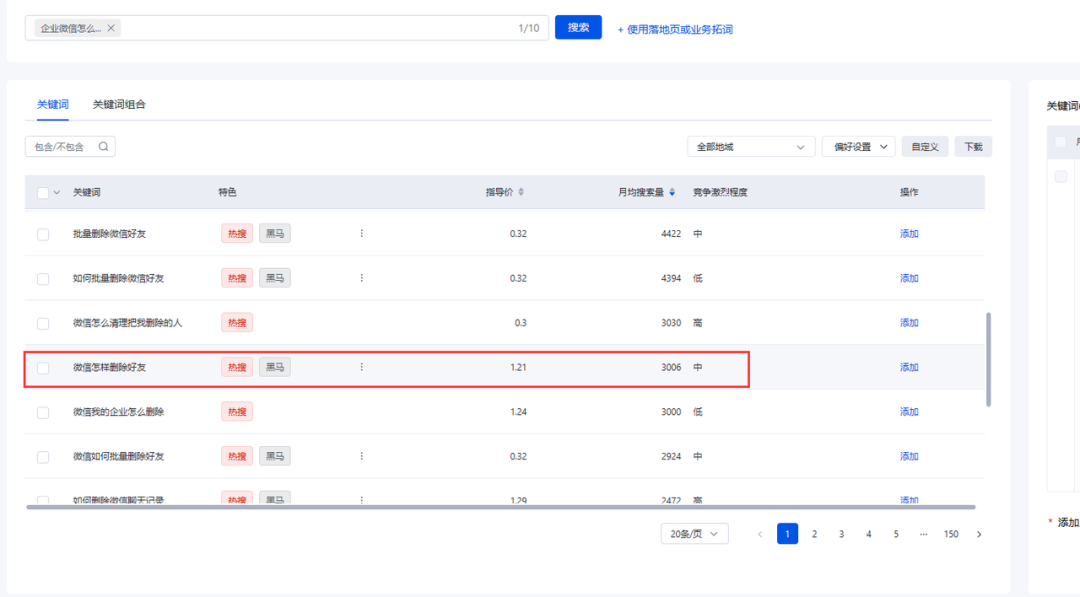Check the 批量删除微信好友 row checkbox
The height and width of the screenshot is (597, 1080).
tap(43, 234)
